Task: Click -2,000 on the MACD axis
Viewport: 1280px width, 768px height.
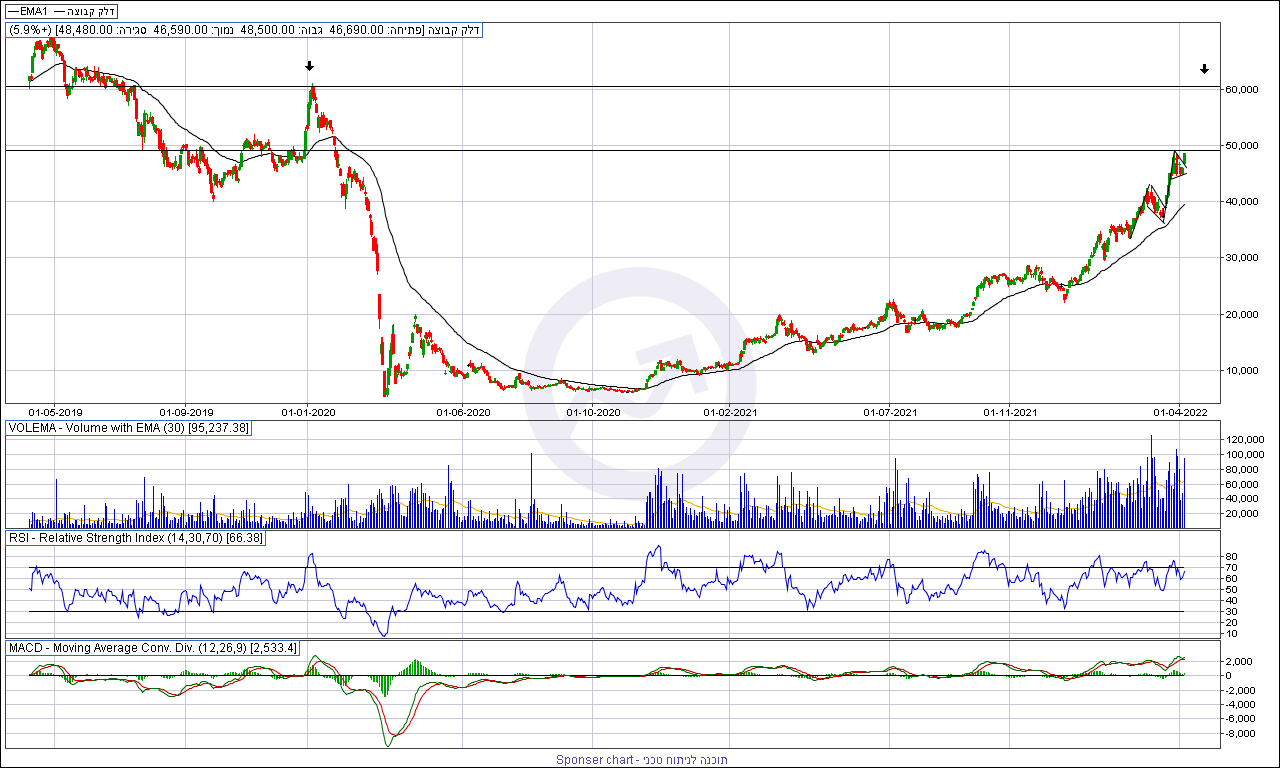Action: click(1240, 690)
